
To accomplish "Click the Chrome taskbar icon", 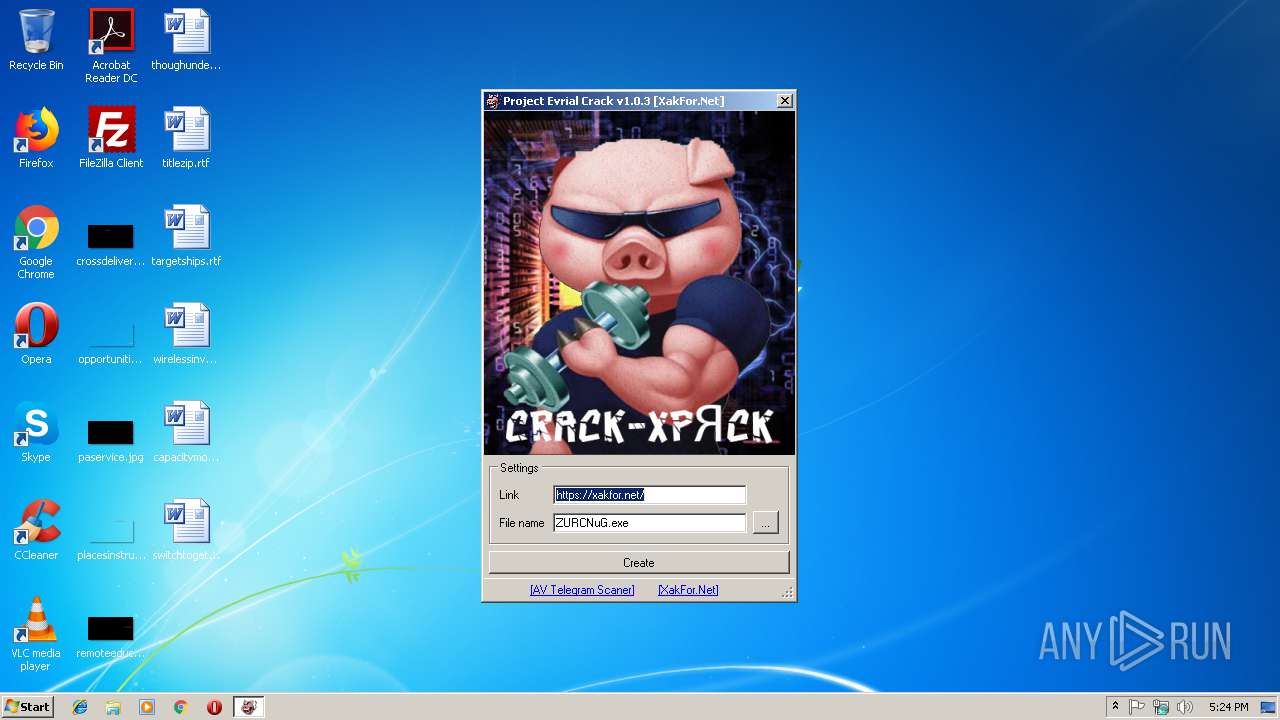I will pyautogui.click(x=180, y=707).
